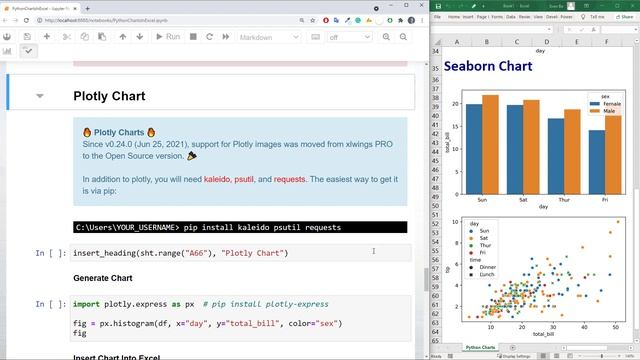Switch to Page Break Preview in Excel
This screenshot has height=360, width=640.
click(x=570, y=356)
